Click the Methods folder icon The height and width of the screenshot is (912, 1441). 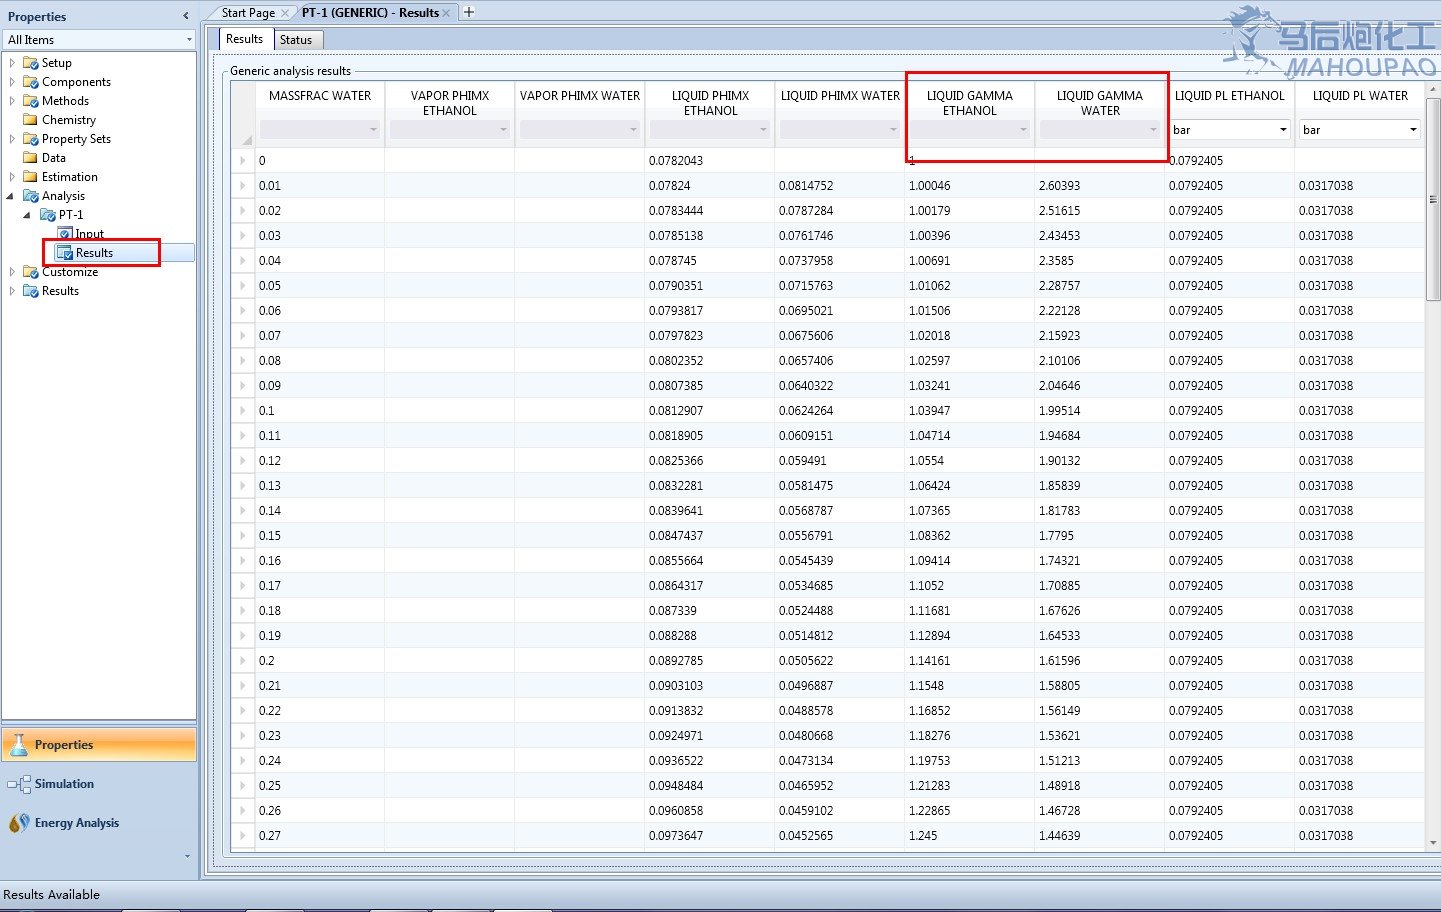coord(30,101)
